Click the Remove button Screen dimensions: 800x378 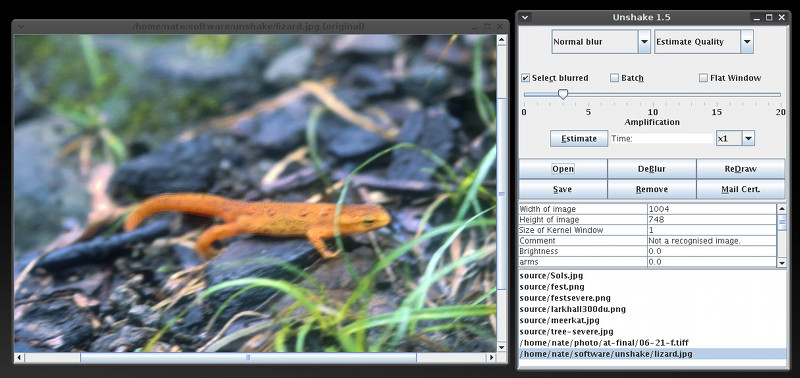652,189
